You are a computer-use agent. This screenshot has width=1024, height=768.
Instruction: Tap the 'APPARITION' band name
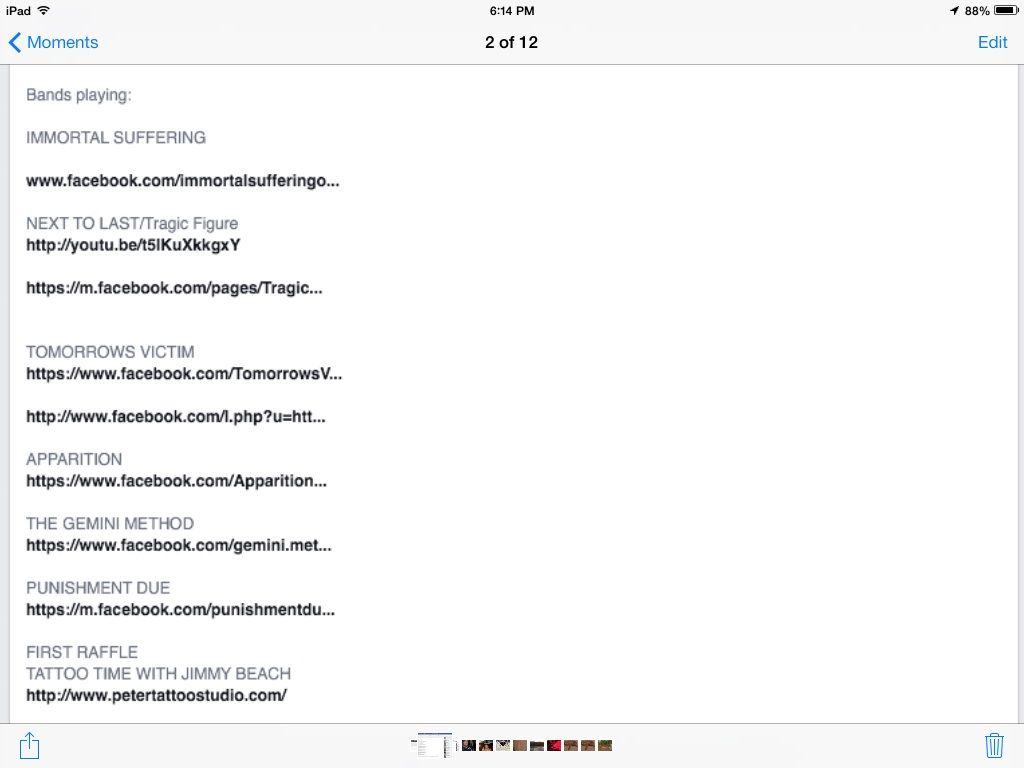click(x=74, y=459)
